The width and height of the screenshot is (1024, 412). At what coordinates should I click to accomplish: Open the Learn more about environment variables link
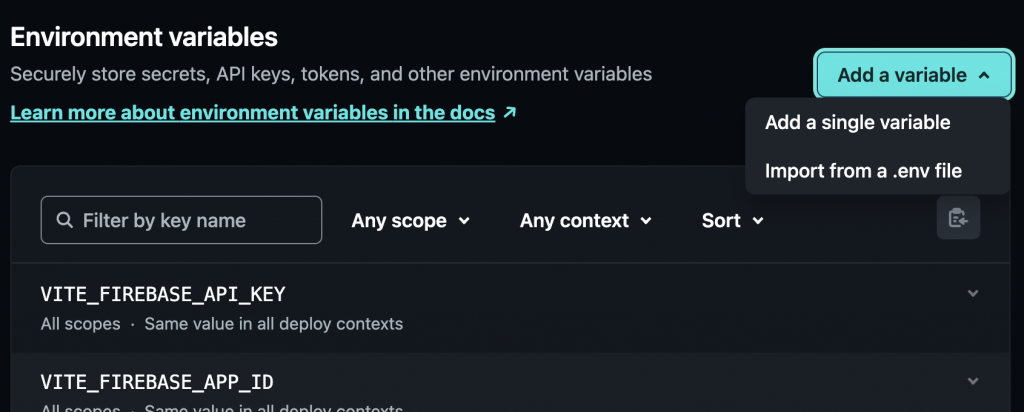tap(252, 113)
